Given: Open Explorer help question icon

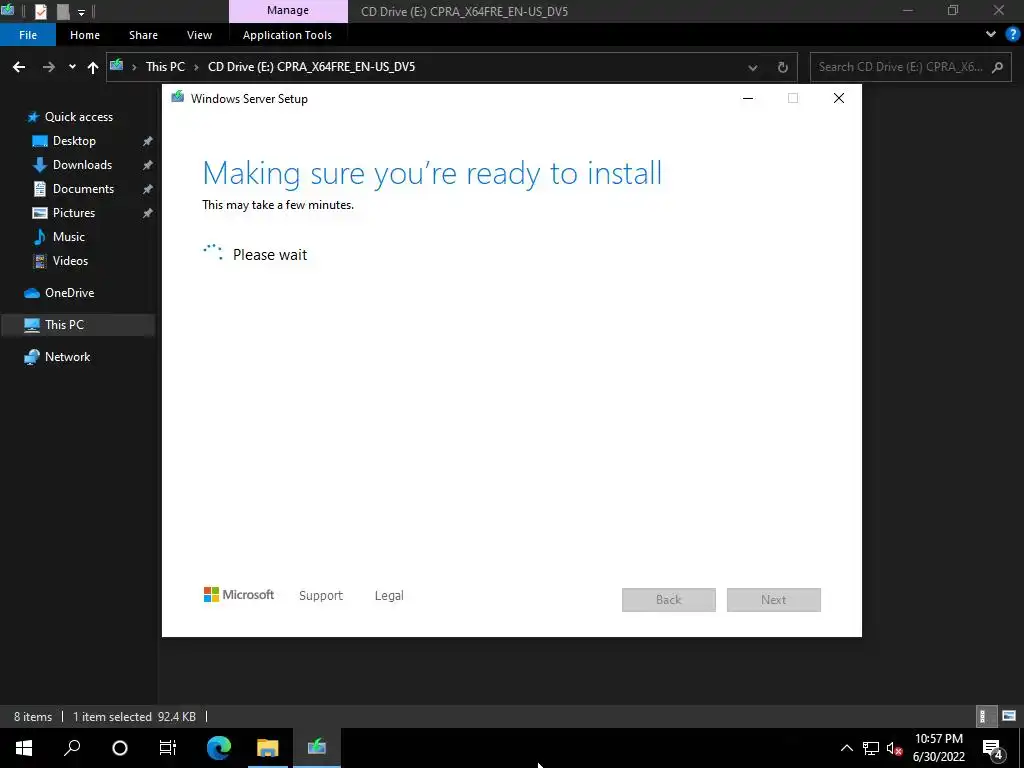Looking at the screenshot, I should coord(1013,34).
